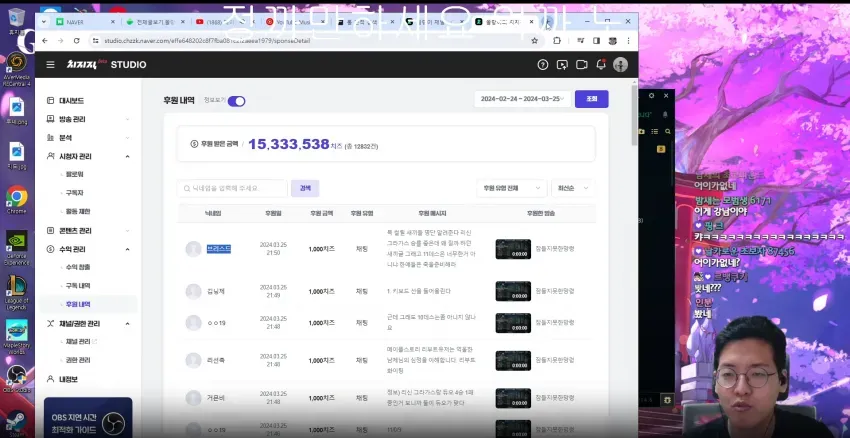Open 구독자 in the sidebar
The height and width of the screenshot is (438, 850).
(75, 193)
